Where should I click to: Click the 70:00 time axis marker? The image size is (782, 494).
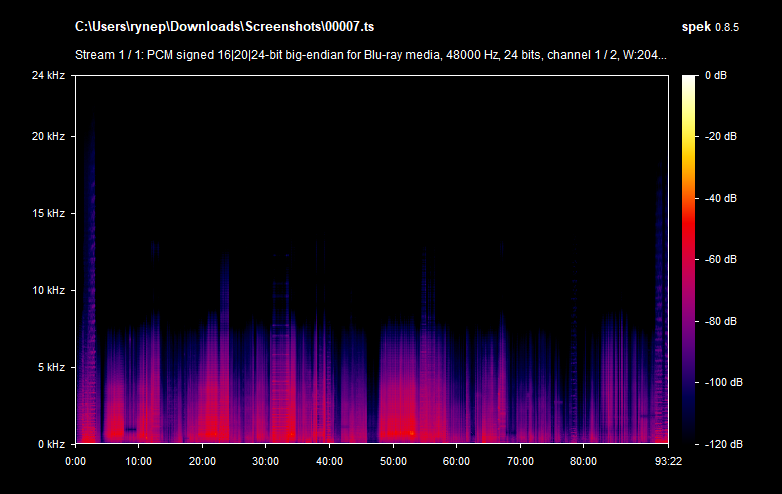(x=519, y=461)
